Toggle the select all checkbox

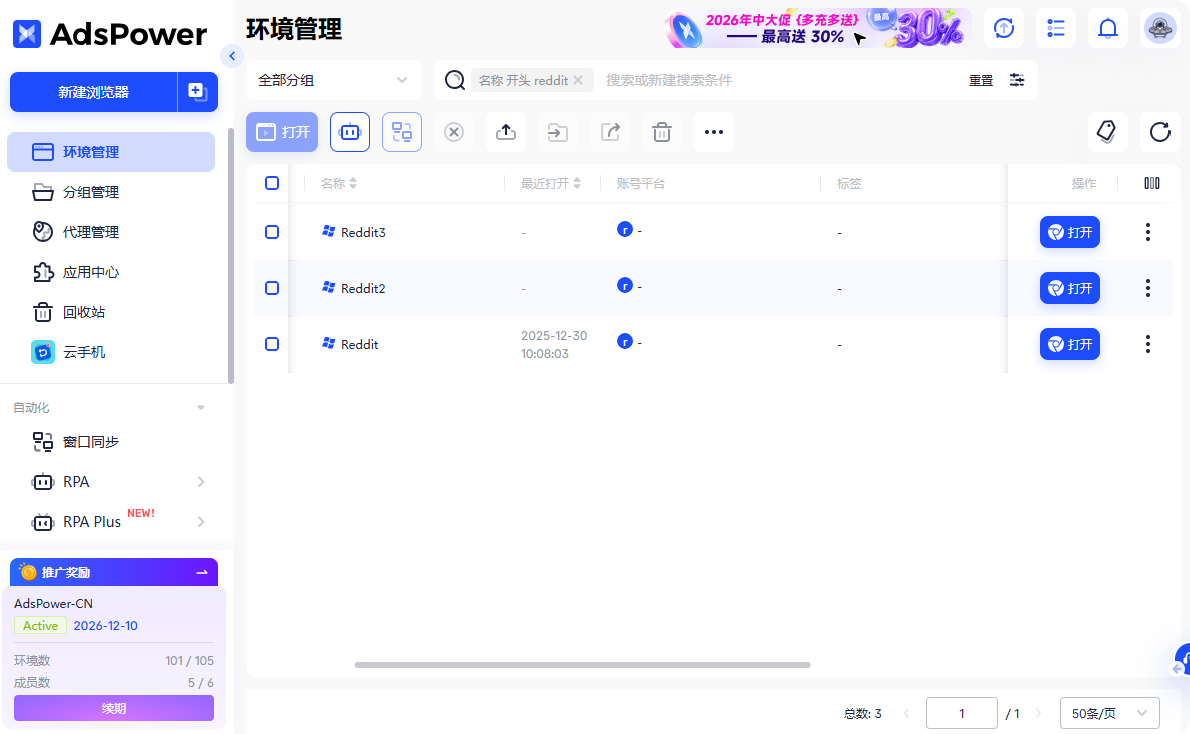[x=272, y=183]
